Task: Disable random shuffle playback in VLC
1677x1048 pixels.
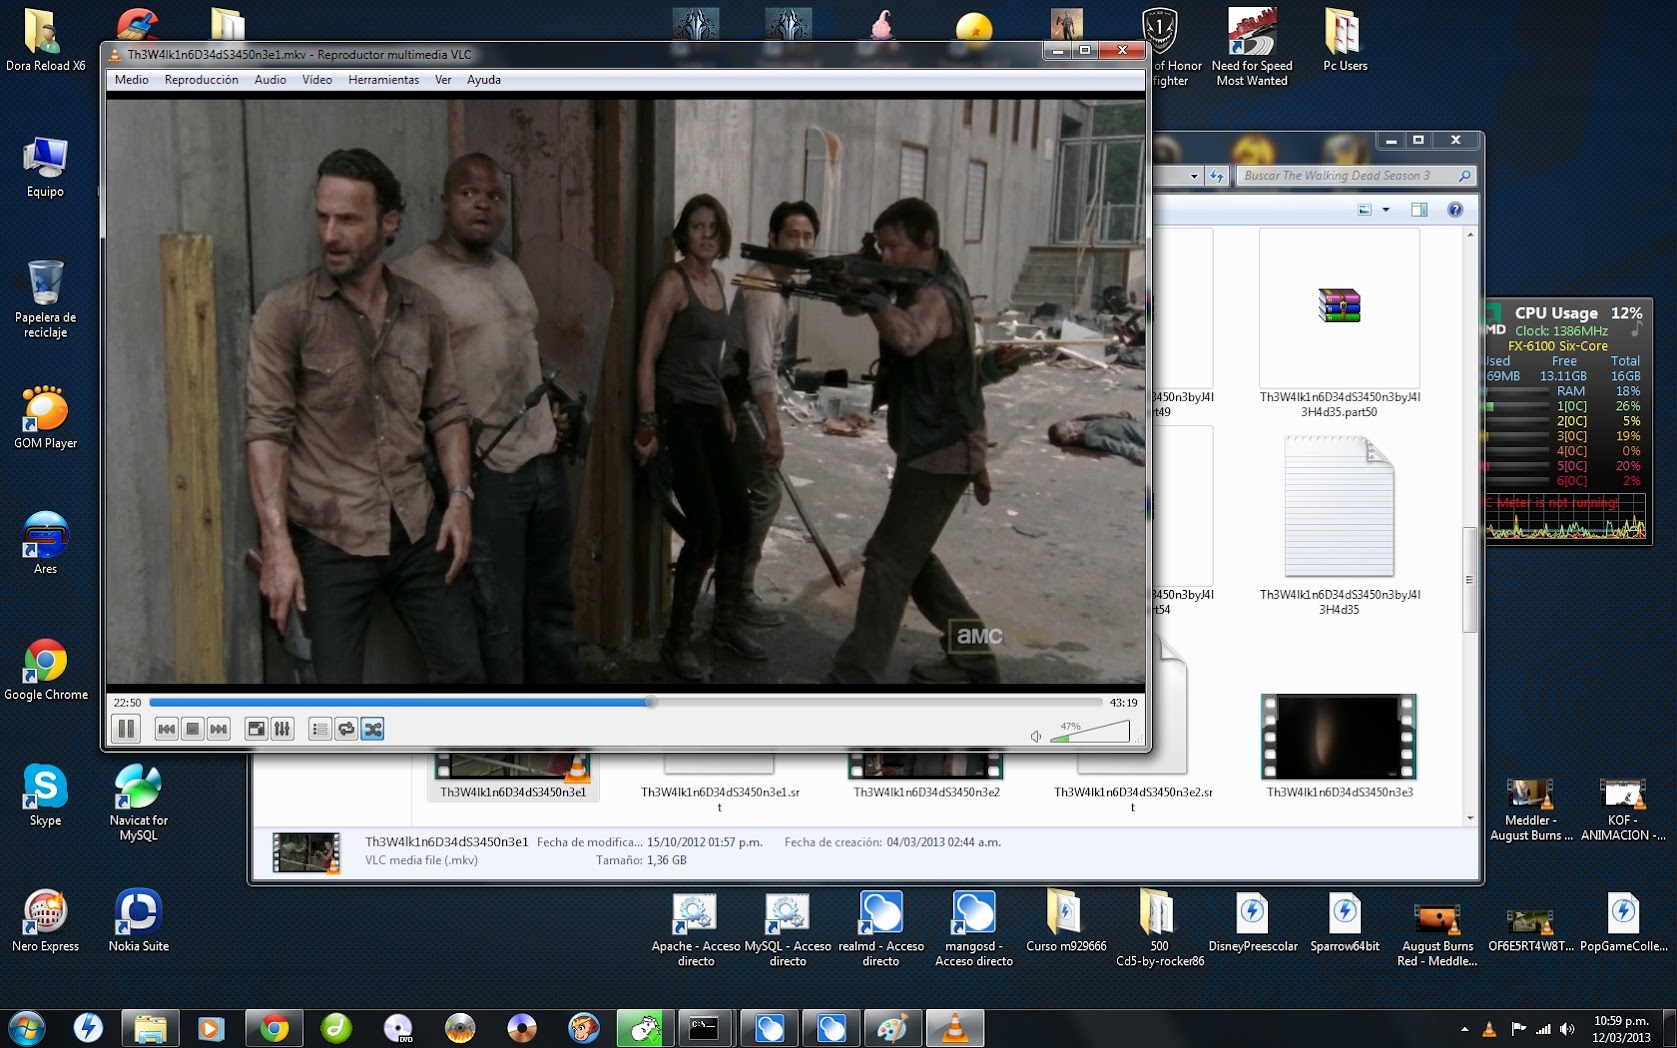Action: click(x=373, y=729)
